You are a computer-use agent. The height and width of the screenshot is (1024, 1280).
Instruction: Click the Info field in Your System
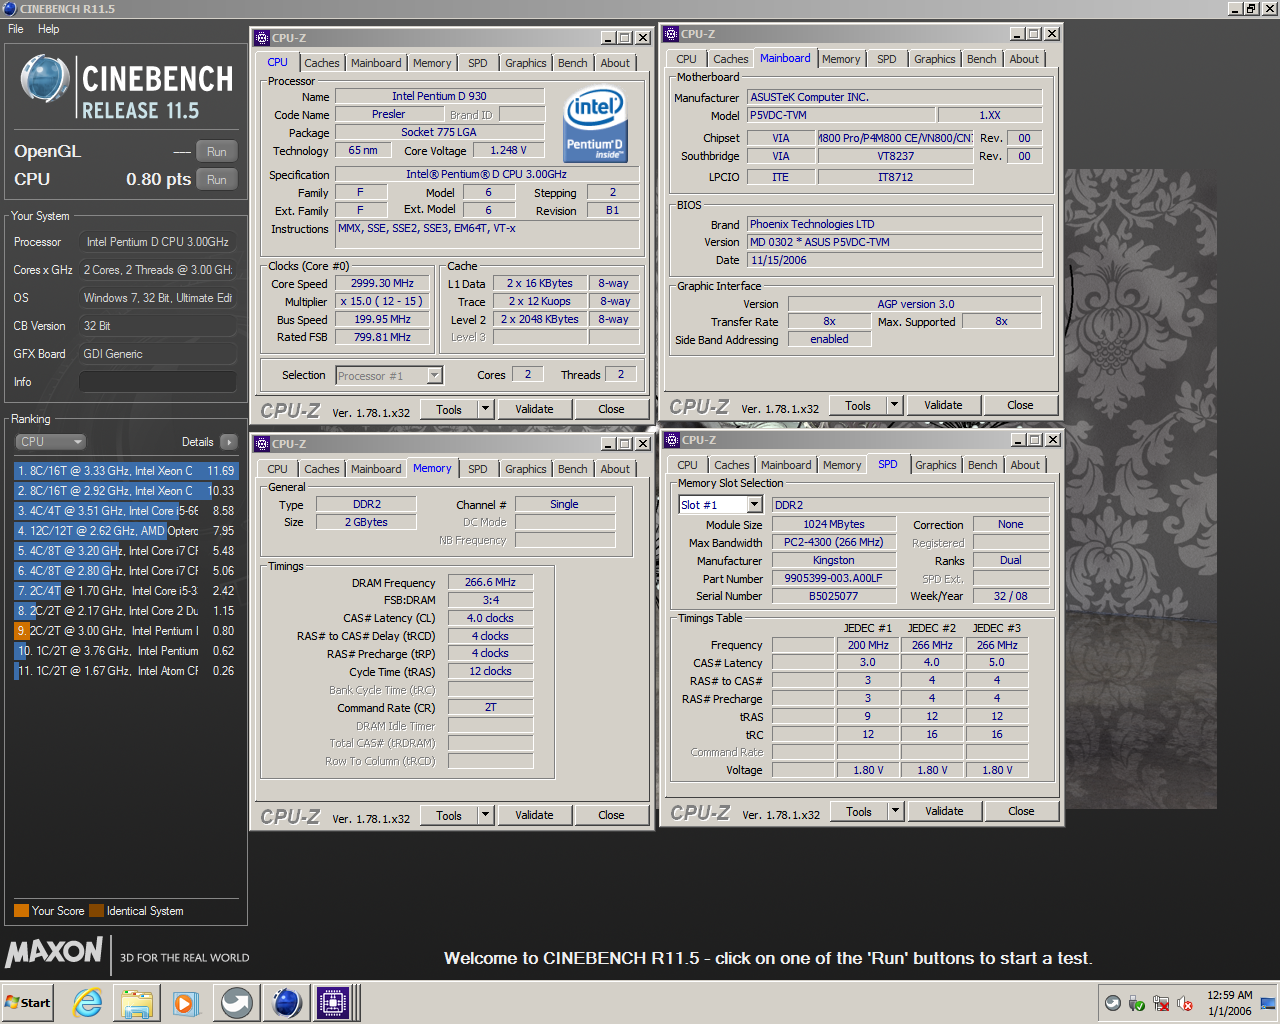click(x=158, y=382)
